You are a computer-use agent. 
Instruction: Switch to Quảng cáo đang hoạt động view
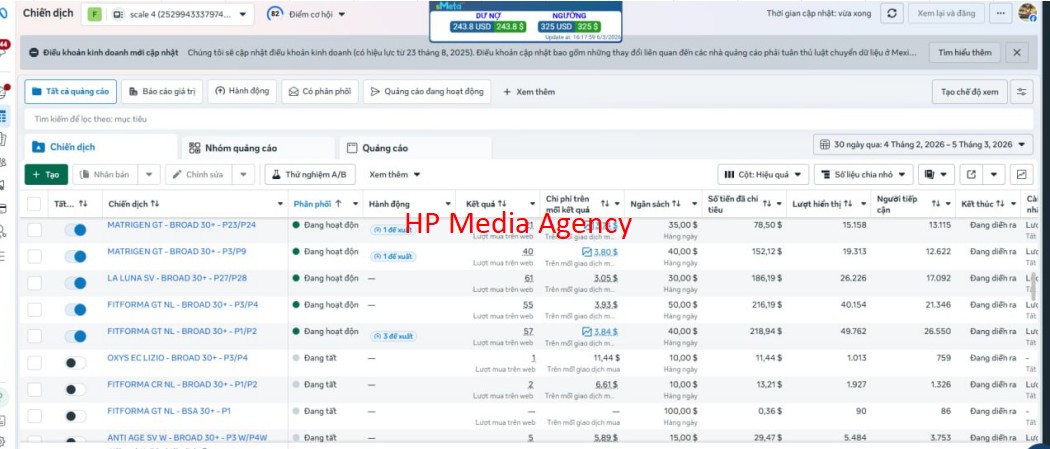[x=427, y=92]
